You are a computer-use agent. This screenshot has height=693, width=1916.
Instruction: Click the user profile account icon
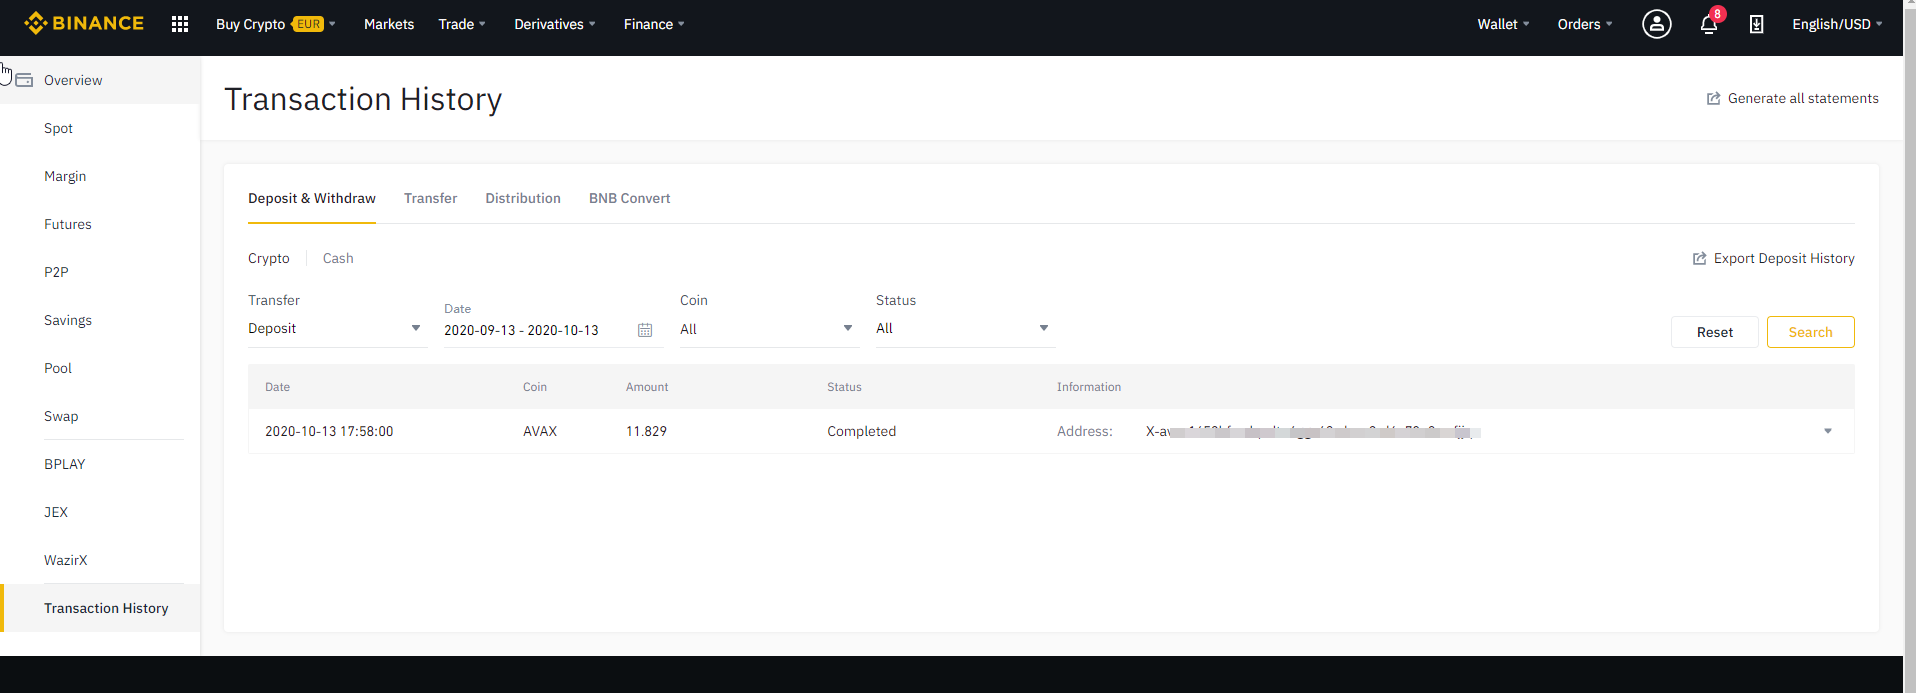pos(1656,24)
